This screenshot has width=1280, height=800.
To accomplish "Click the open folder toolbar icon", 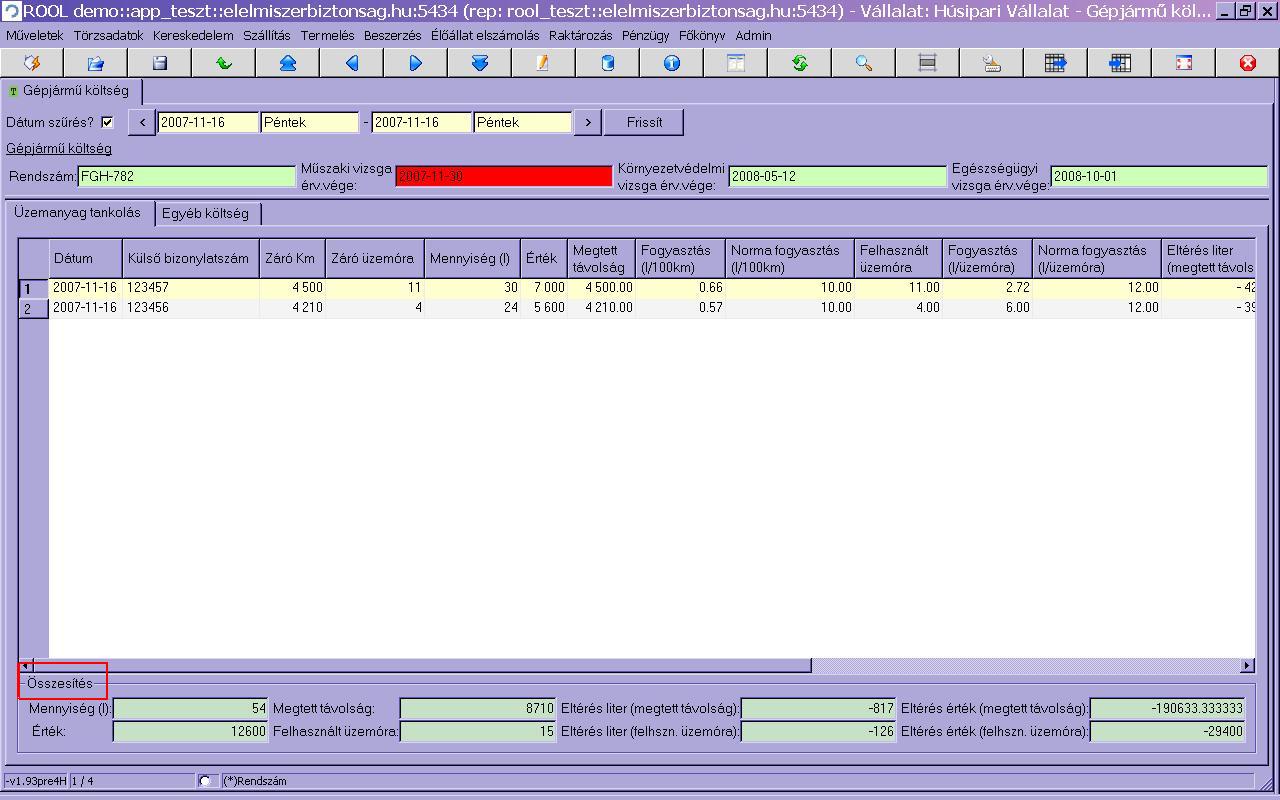I will (x=95, y=63).
